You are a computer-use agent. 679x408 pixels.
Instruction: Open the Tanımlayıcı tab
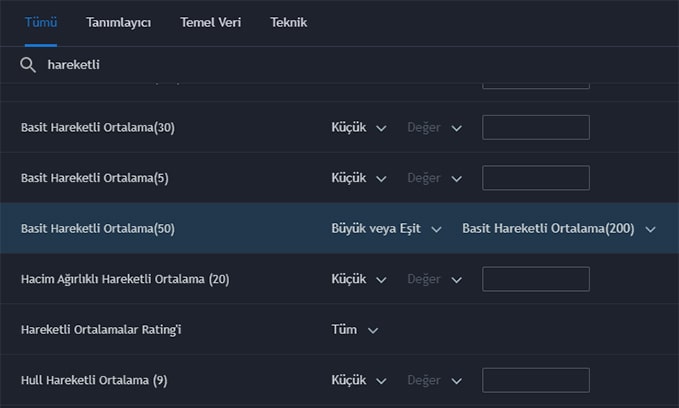(x=119, y=22)
